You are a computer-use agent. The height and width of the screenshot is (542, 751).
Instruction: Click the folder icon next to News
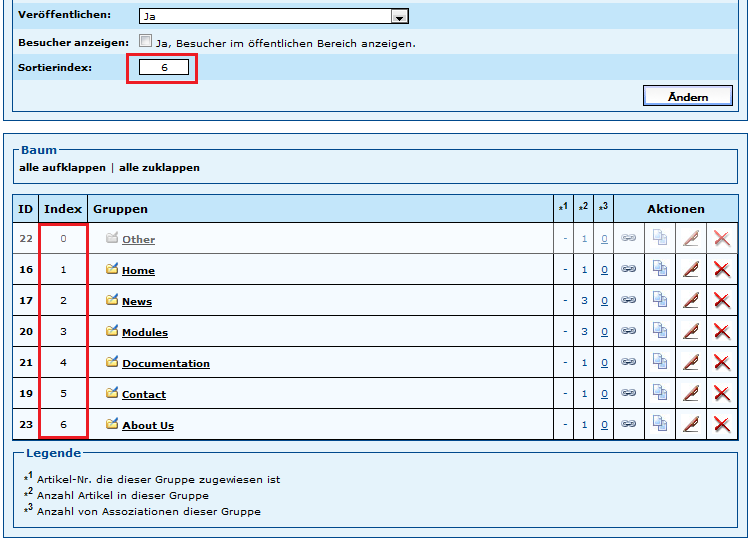pyautogui.click(x=112, y=300)
